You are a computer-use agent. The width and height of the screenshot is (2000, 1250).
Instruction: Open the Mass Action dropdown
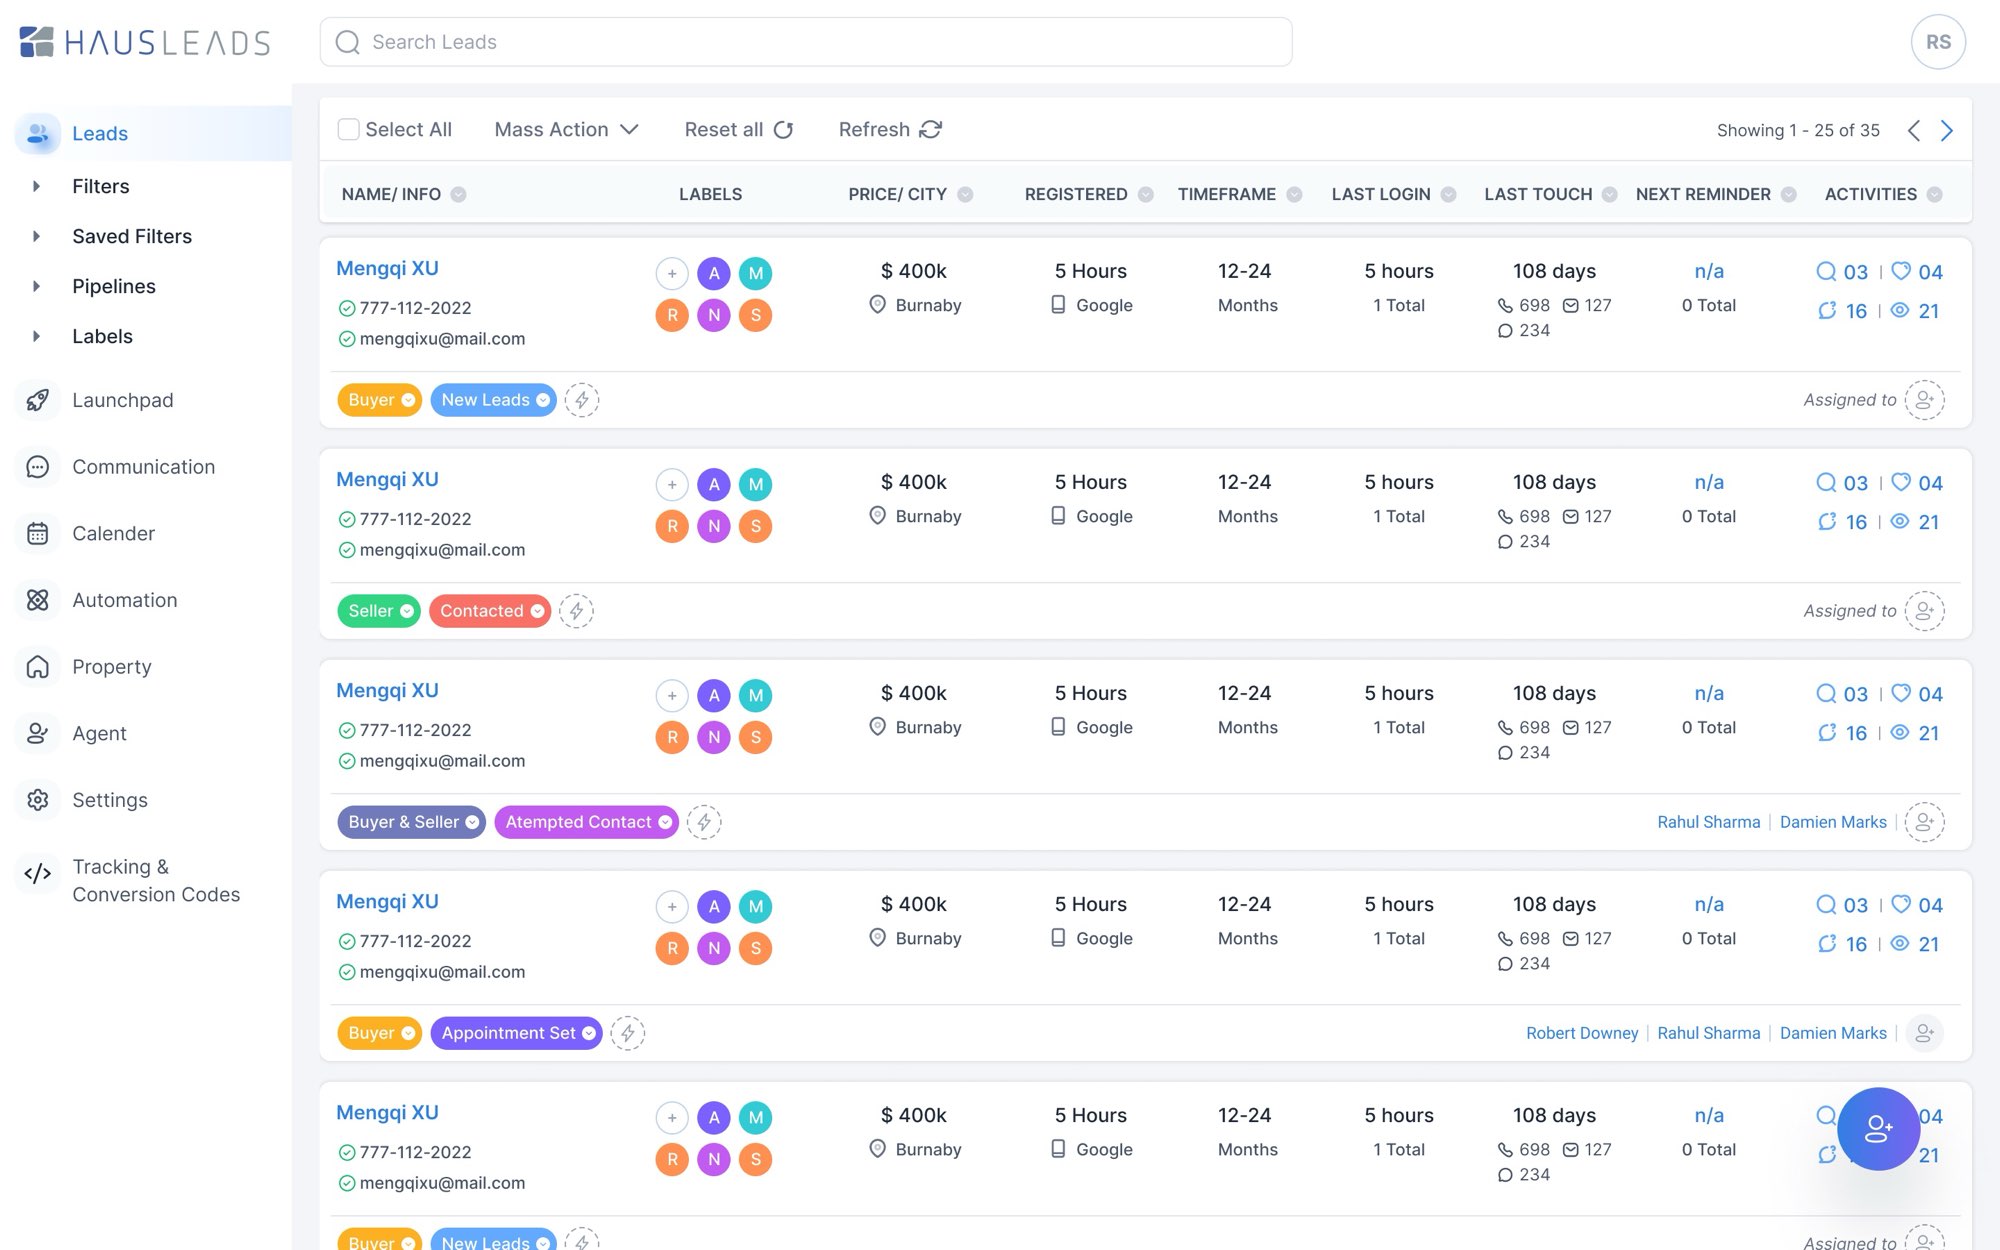pos(566,130)
